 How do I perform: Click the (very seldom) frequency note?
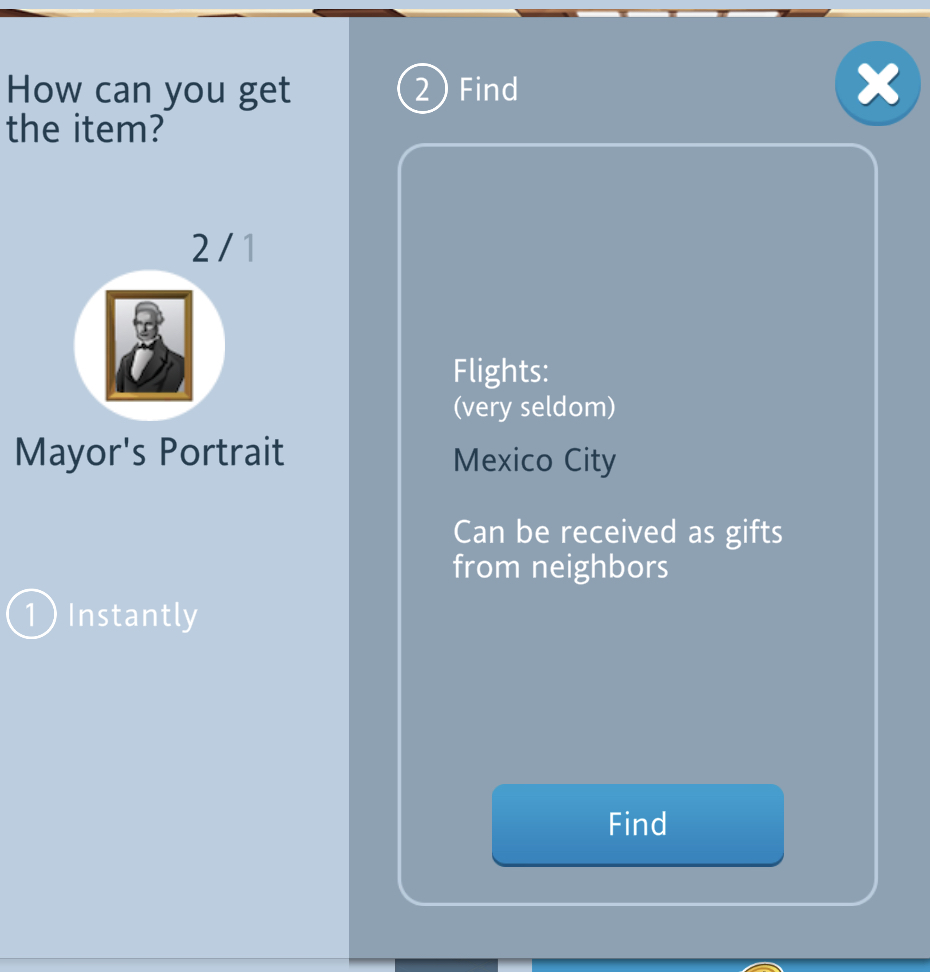tap(534, 407)
